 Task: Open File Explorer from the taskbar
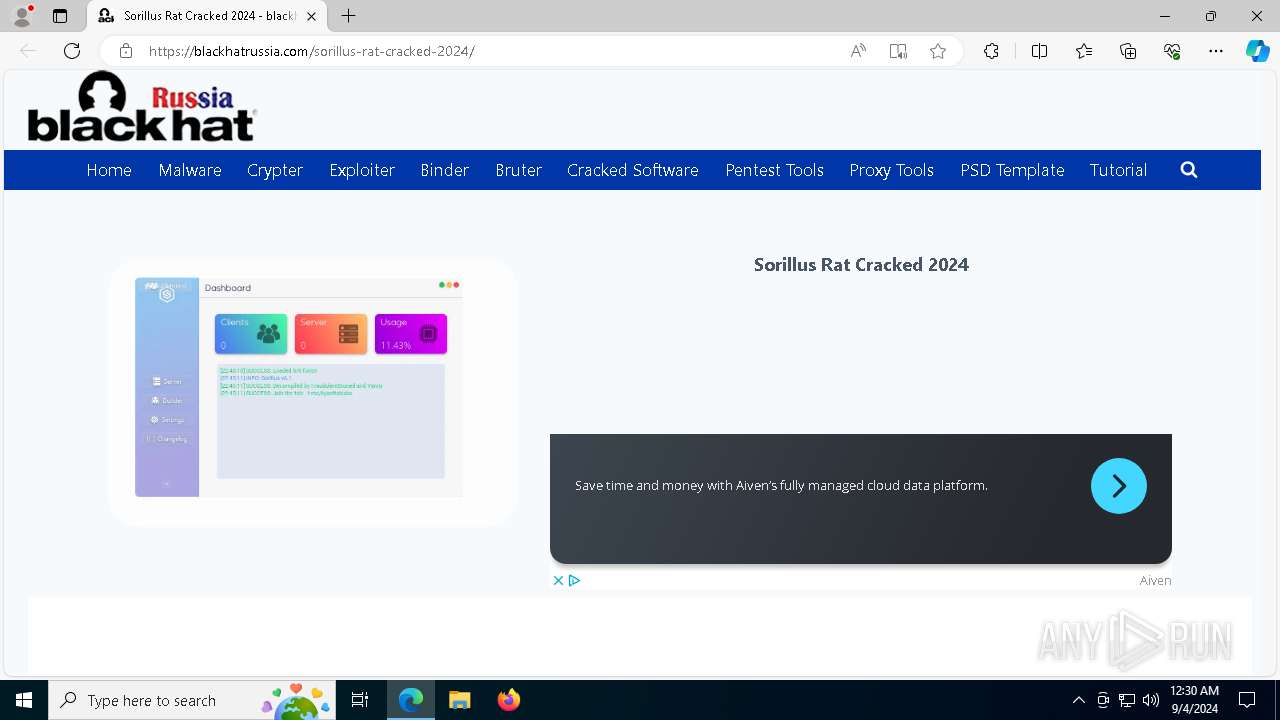(459, 700)
